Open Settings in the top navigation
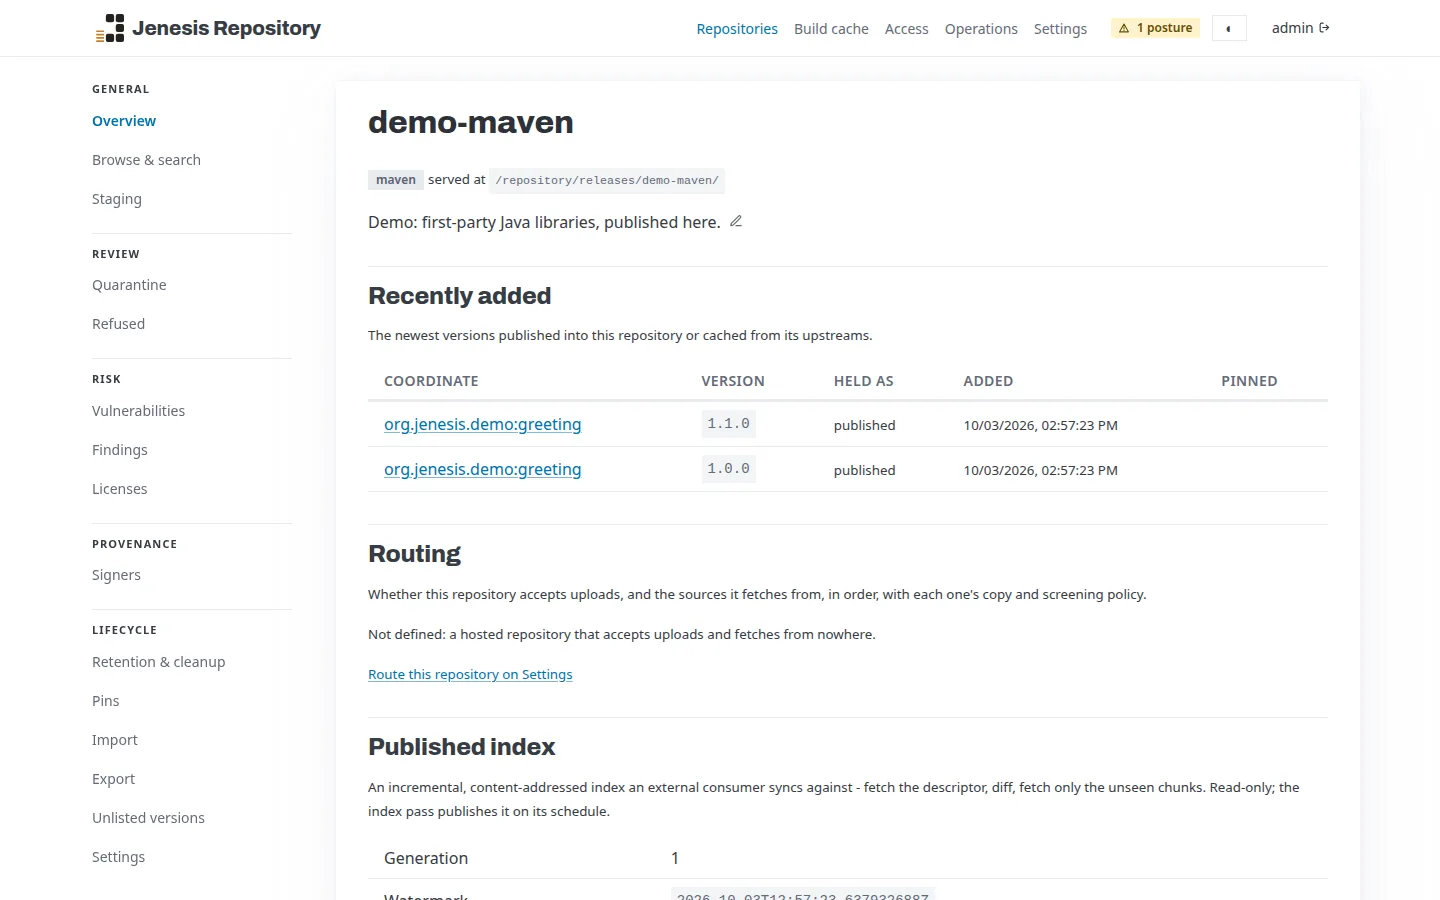 click(1060, 29)
